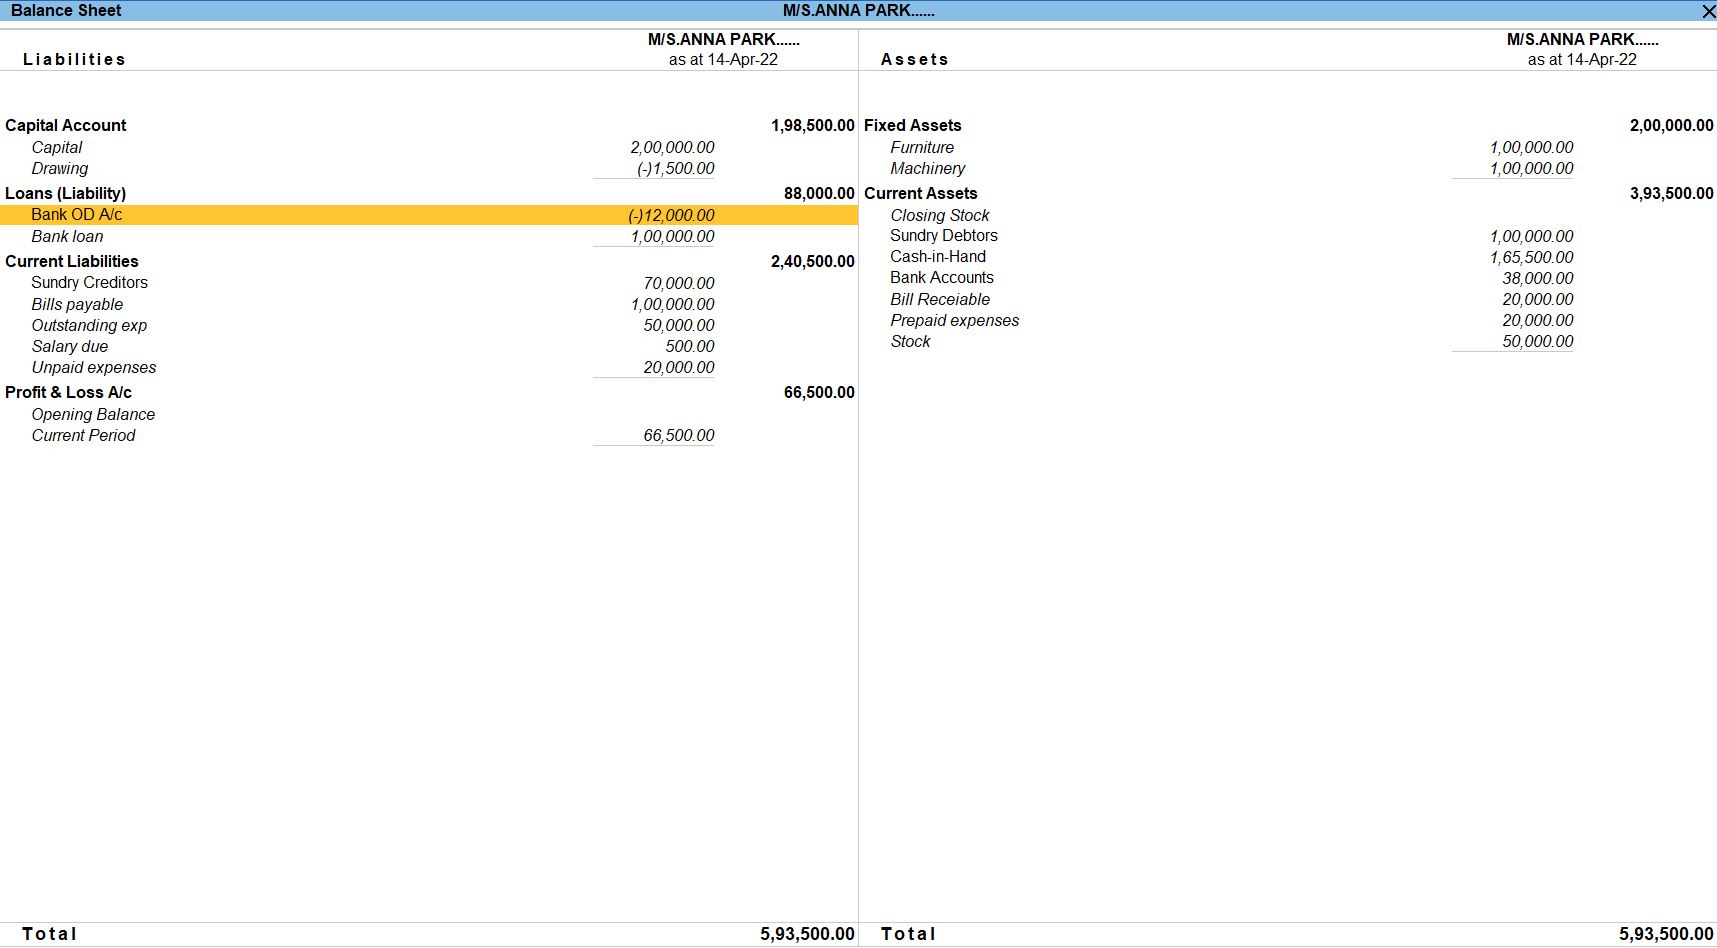The image size is (1717, 948).
Task: Click the Bills payable entry
Action: point(77,304)
